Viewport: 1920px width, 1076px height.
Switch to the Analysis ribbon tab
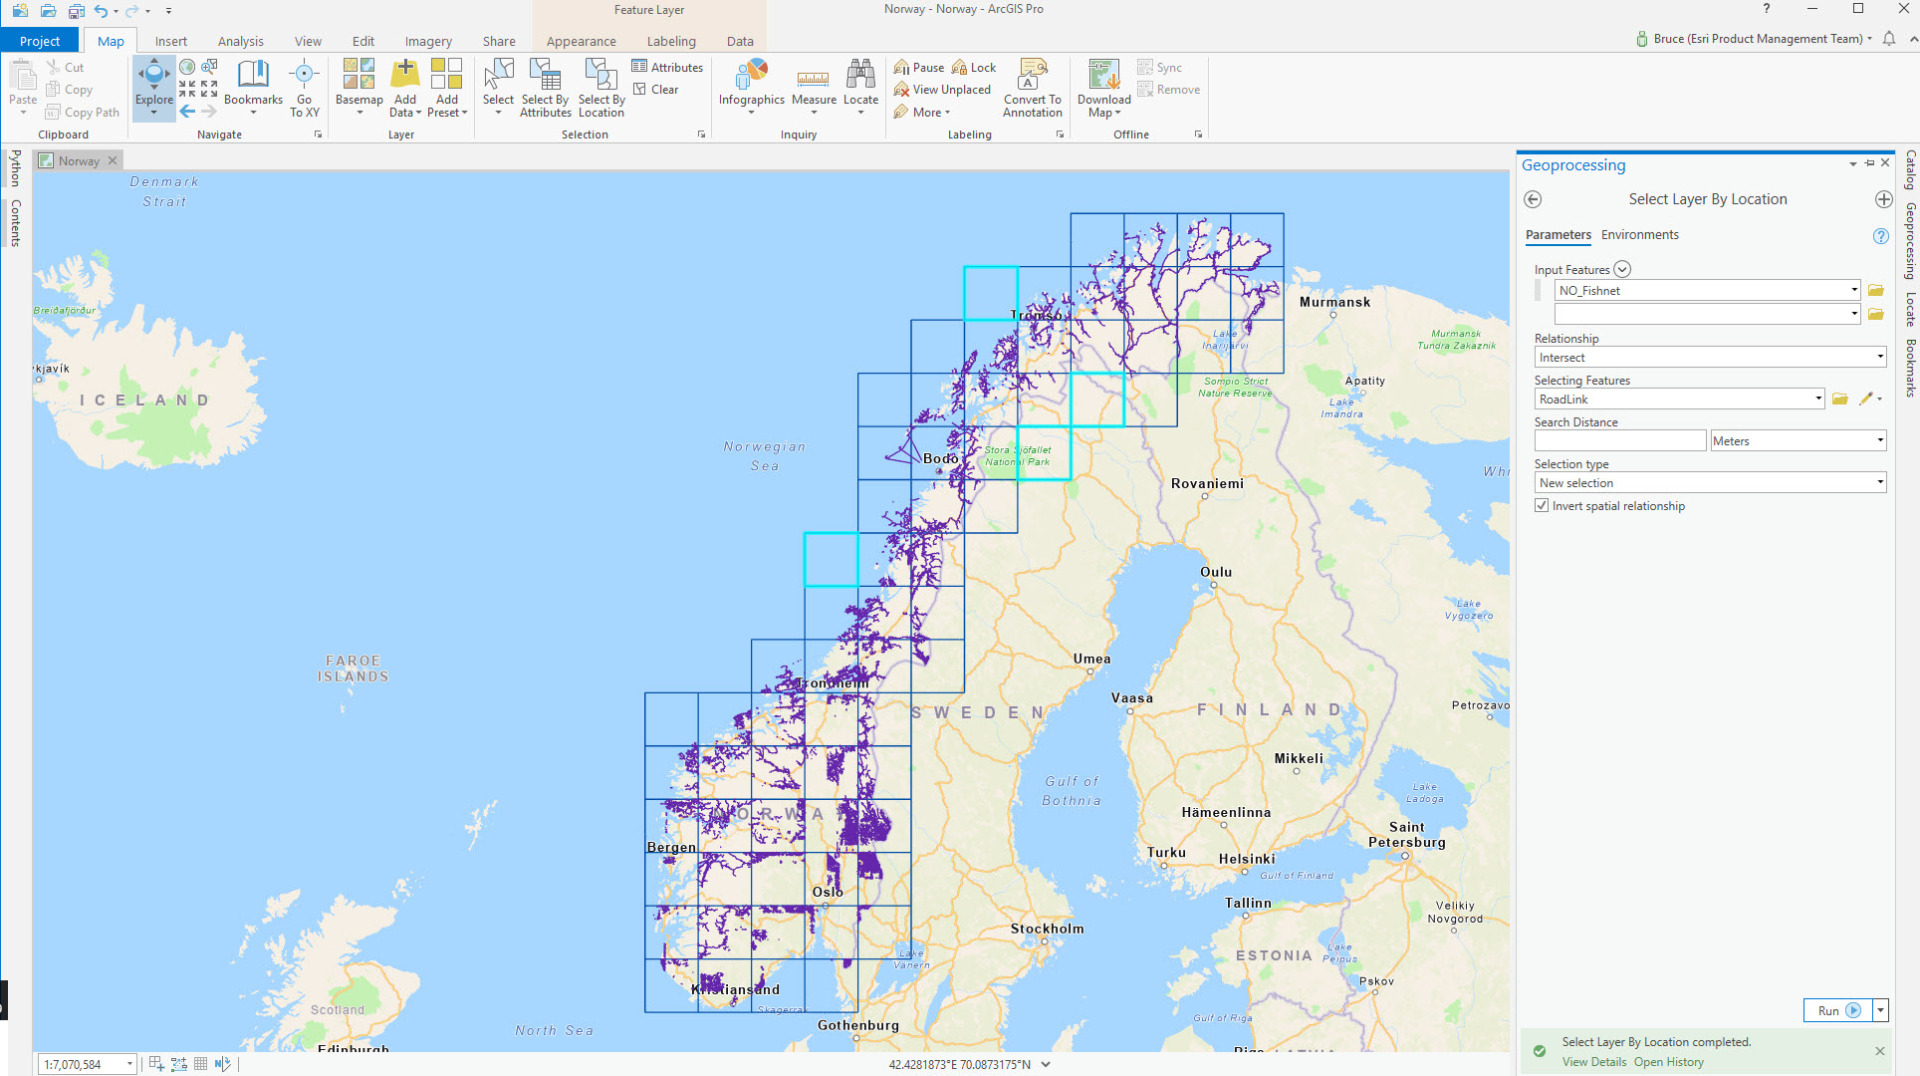pos(240,41)
